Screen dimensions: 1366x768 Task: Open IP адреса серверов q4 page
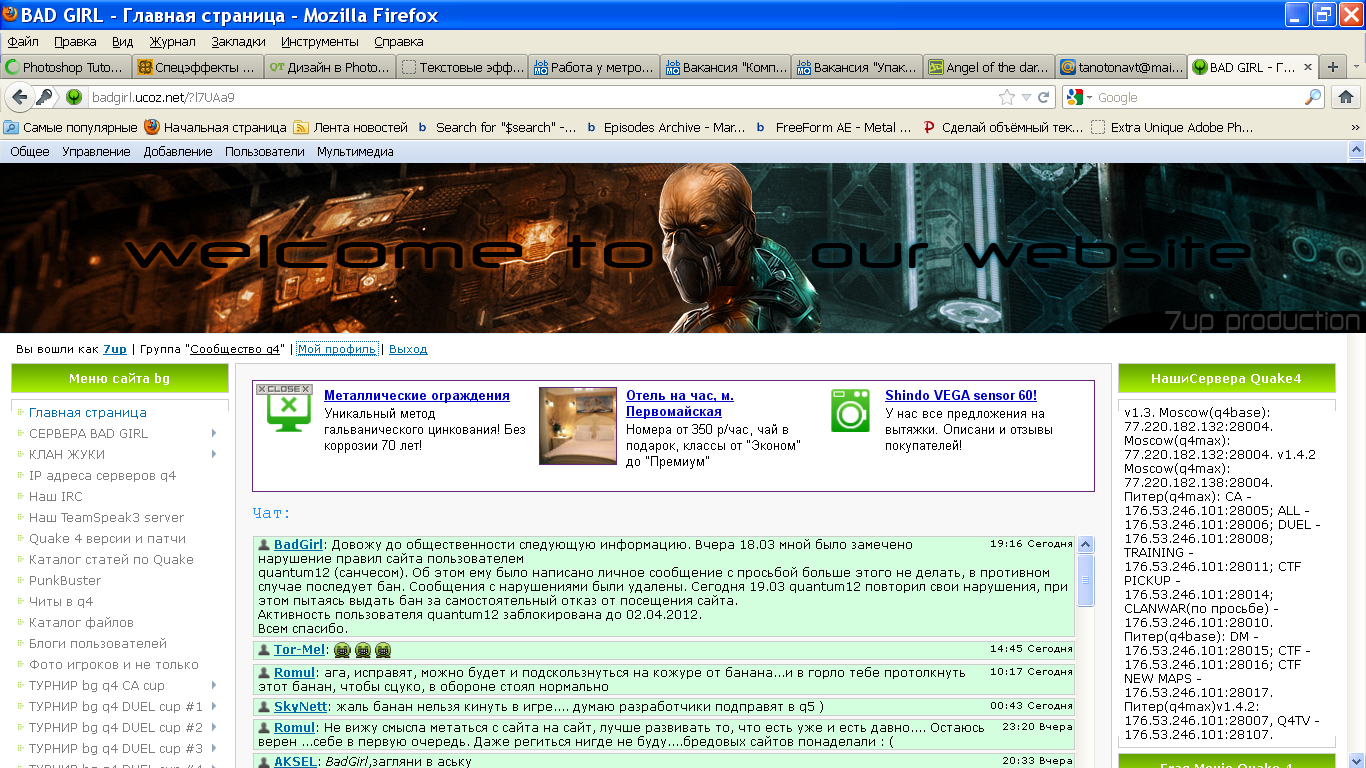[102, 475]
